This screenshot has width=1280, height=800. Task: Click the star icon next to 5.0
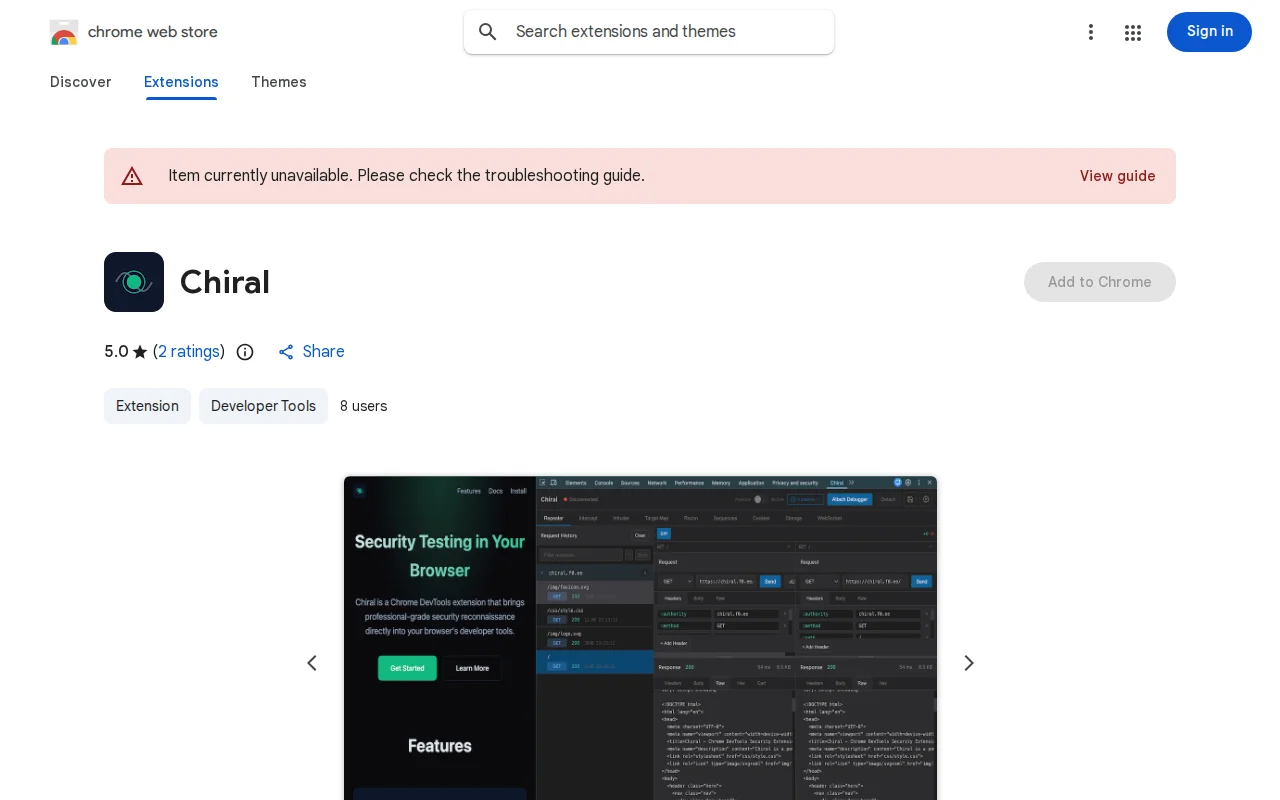pos(140,352)
